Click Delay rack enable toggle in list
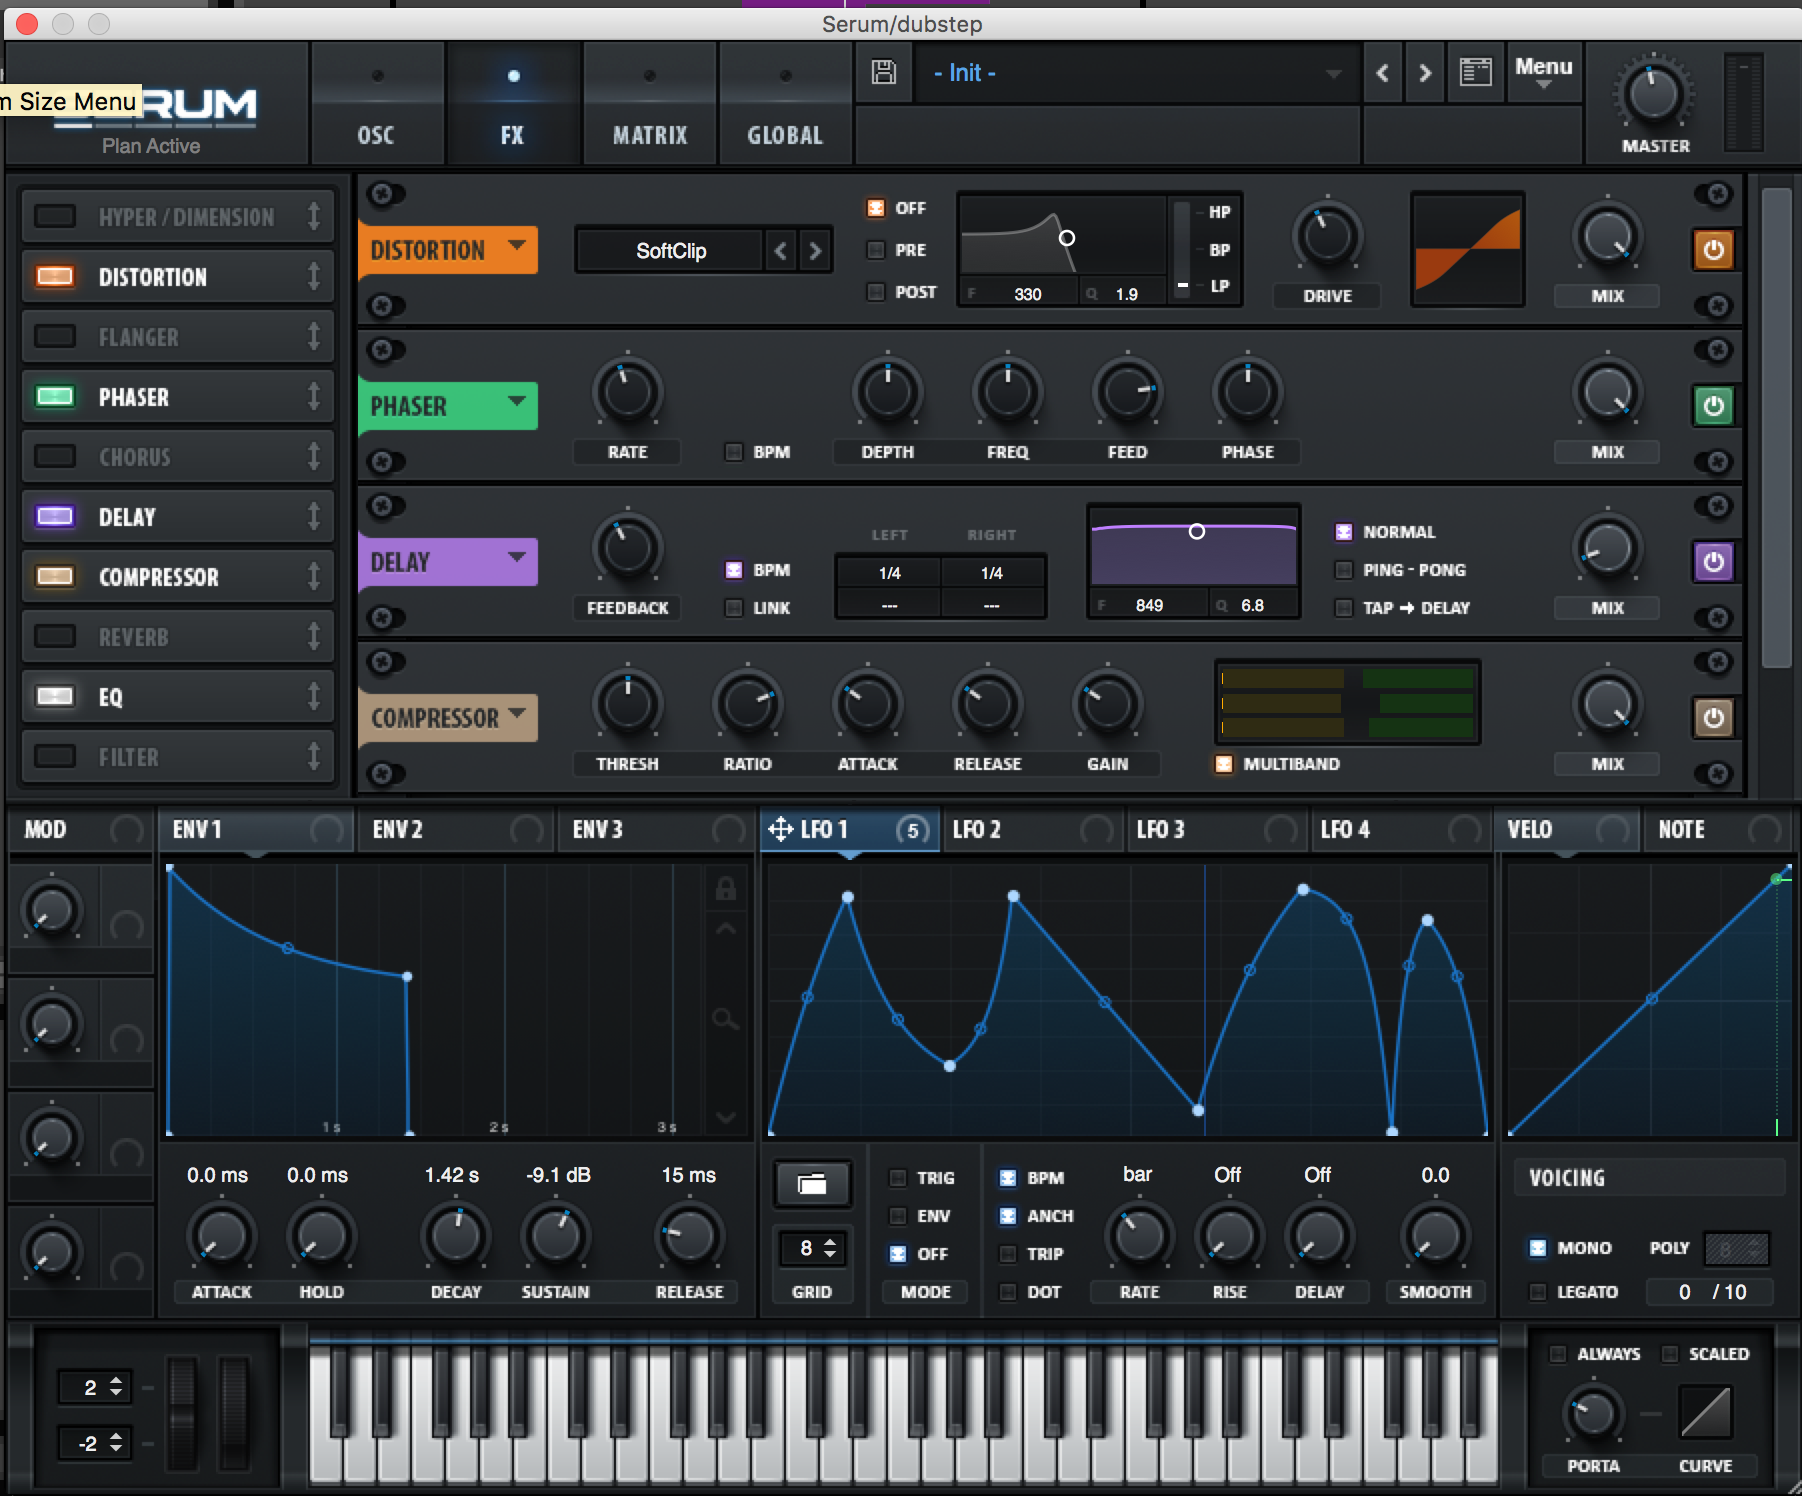1802x1496 pixels. [x=55, y=517]
